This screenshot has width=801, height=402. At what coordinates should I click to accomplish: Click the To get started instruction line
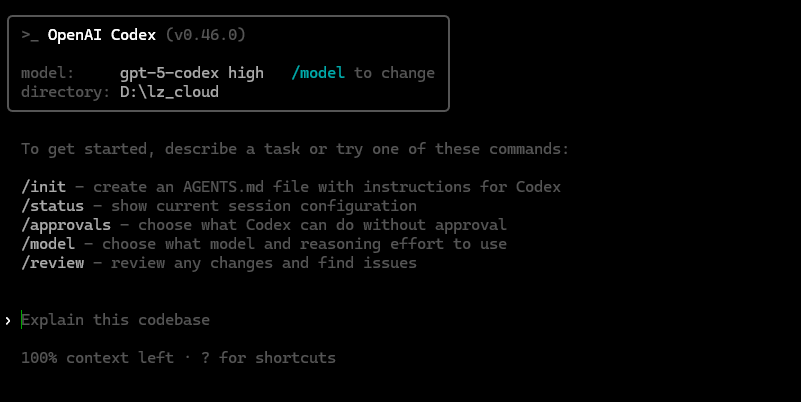[295, 149]
